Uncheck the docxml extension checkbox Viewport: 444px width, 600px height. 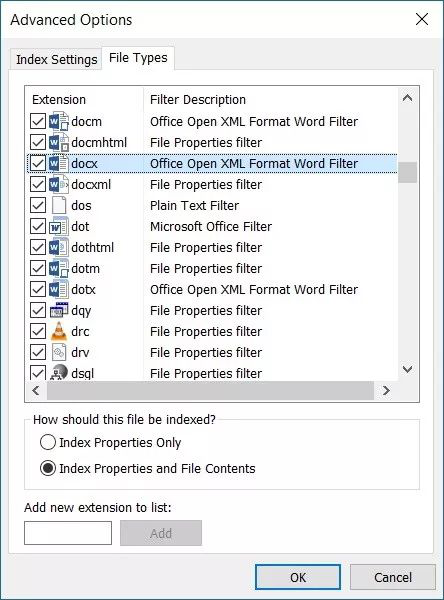38,184
